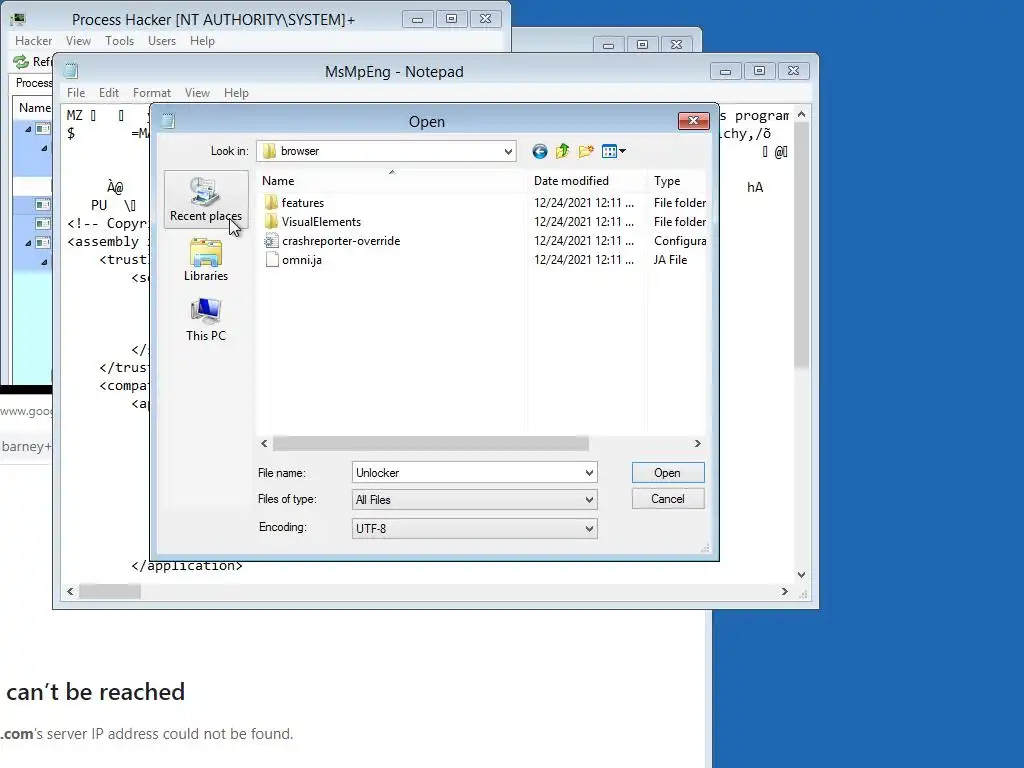The image size is (1024, 768).
Task: Open the File menu in Notepad
Action: (76, 93)
